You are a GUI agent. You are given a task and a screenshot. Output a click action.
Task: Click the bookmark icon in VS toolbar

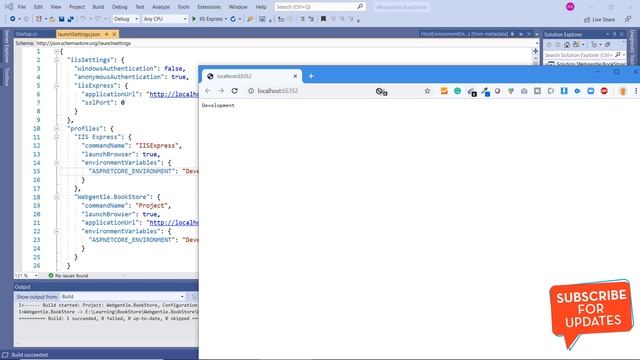[x=323, y=19]
